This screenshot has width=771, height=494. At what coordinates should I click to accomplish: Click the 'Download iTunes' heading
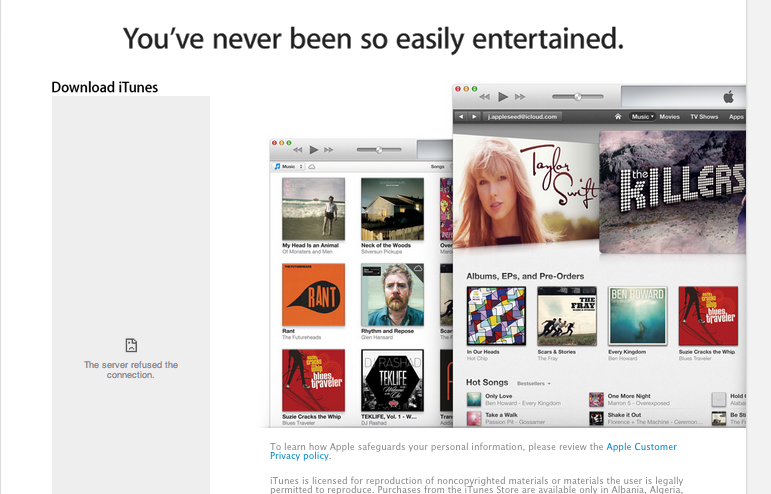click(105, 87)
